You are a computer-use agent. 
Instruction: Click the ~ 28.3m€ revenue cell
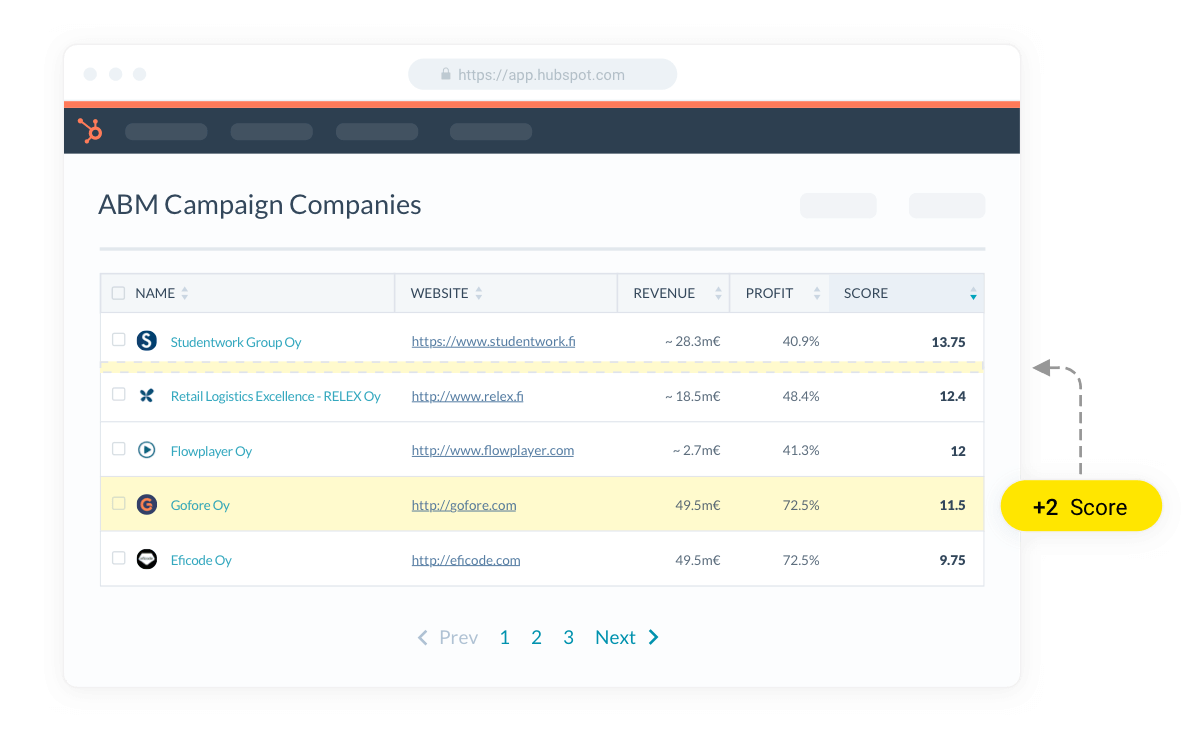[x=692, y=341]
